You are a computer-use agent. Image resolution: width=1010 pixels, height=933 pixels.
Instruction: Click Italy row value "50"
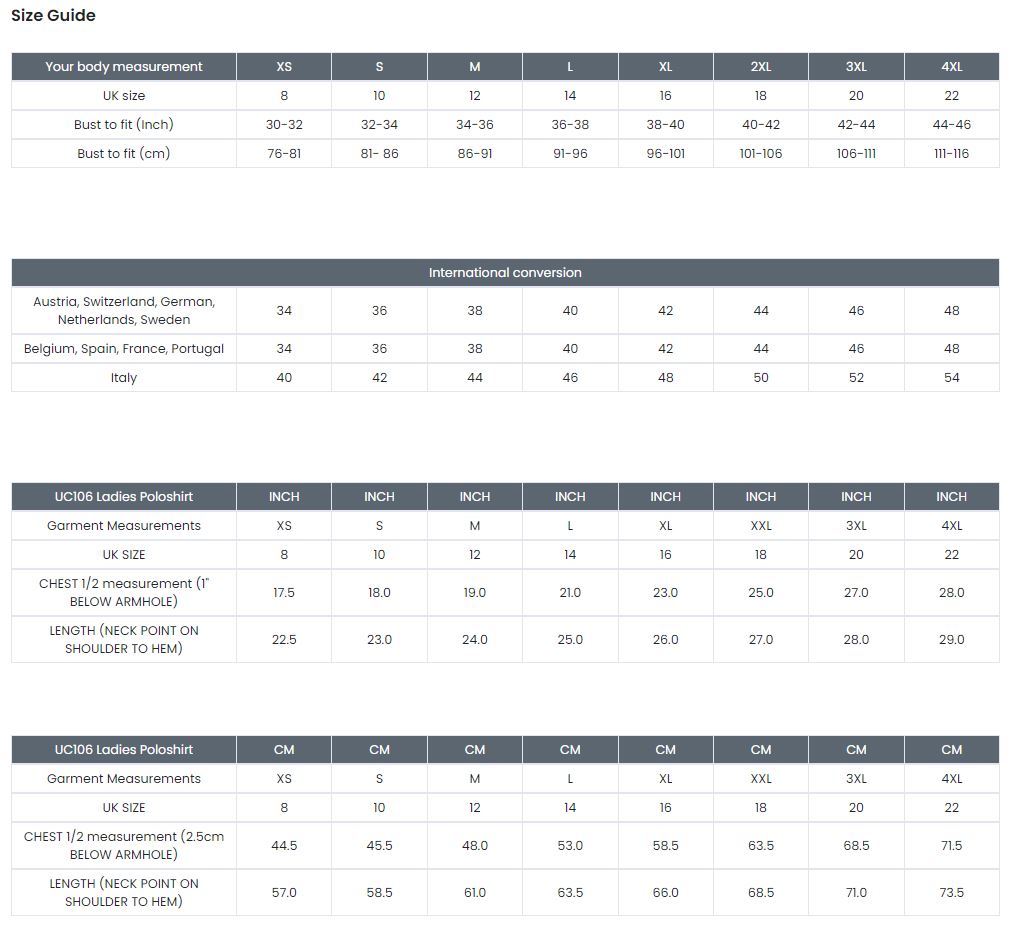coord(761,378)
